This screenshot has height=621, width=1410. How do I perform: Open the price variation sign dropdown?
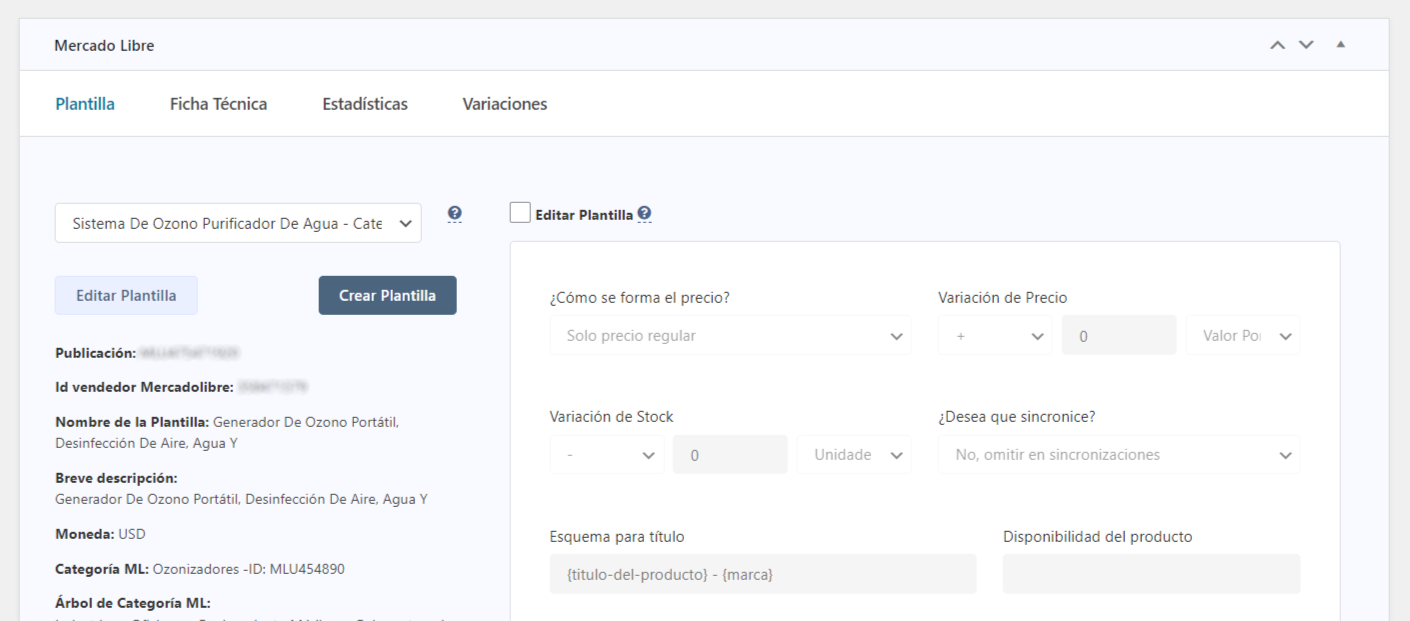(995, 336)
